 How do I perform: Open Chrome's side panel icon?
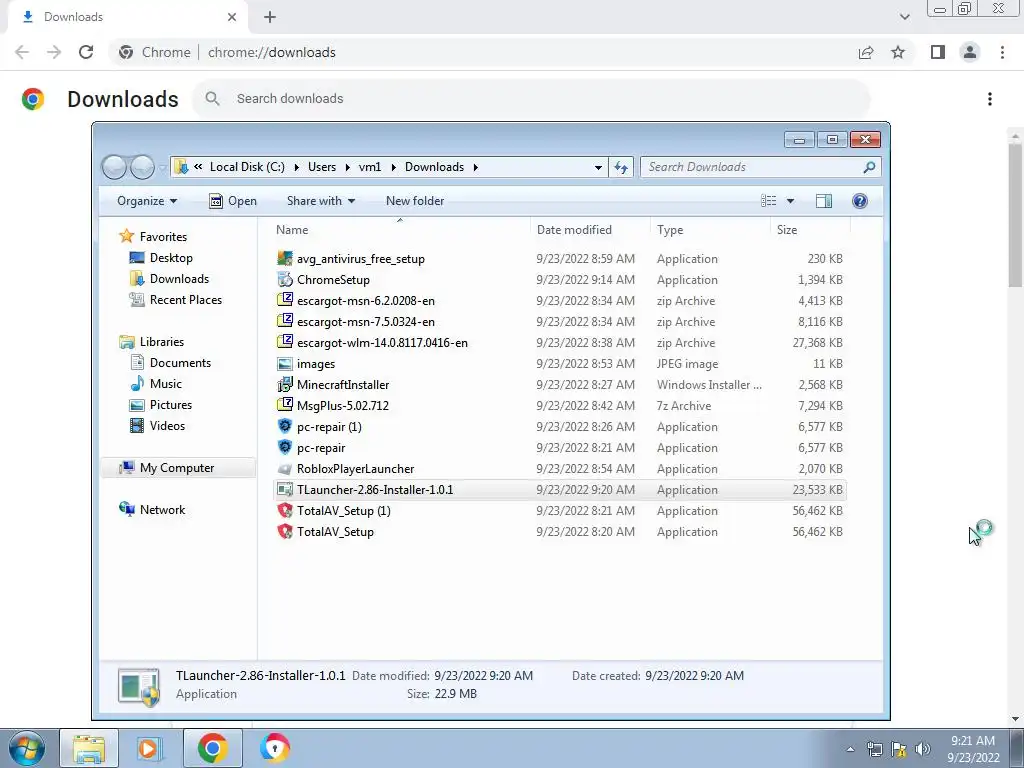[x=938, y=52]
